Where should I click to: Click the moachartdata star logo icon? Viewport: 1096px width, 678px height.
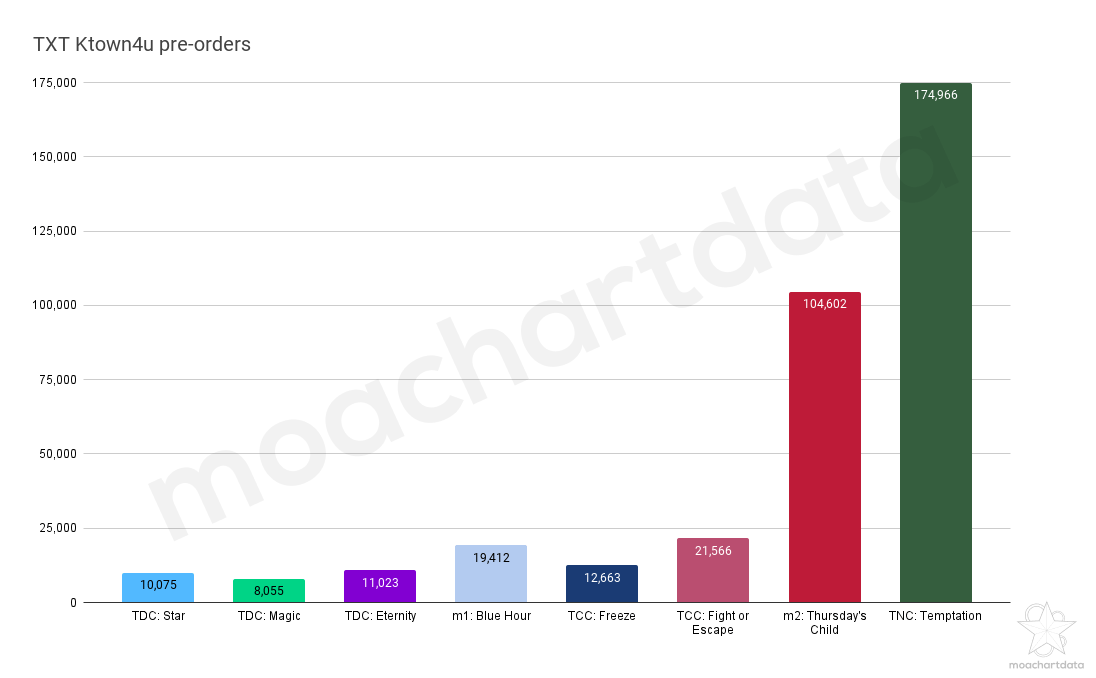tap(1046, 630)
